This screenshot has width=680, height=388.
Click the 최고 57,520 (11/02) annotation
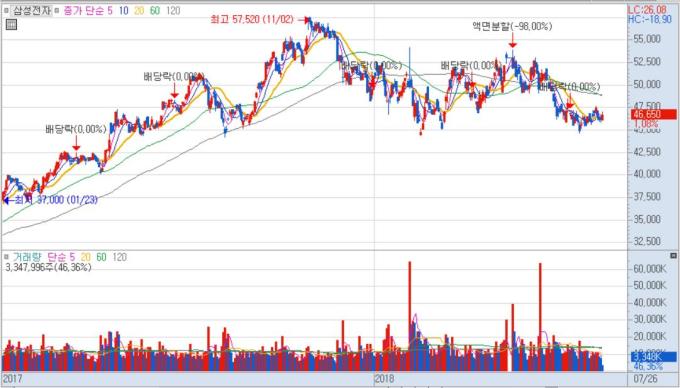(252, 20)
